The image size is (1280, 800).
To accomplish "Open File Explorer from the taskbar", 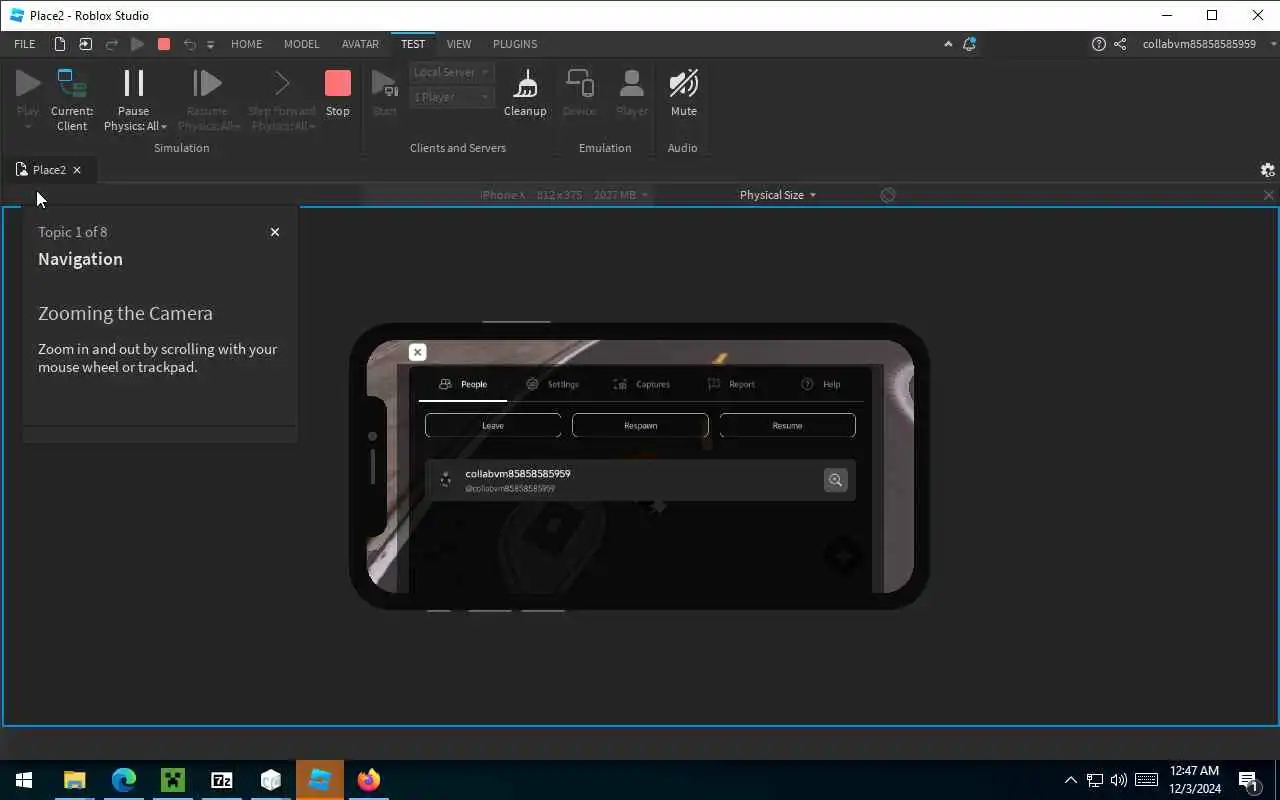I will tap(75, 780).
